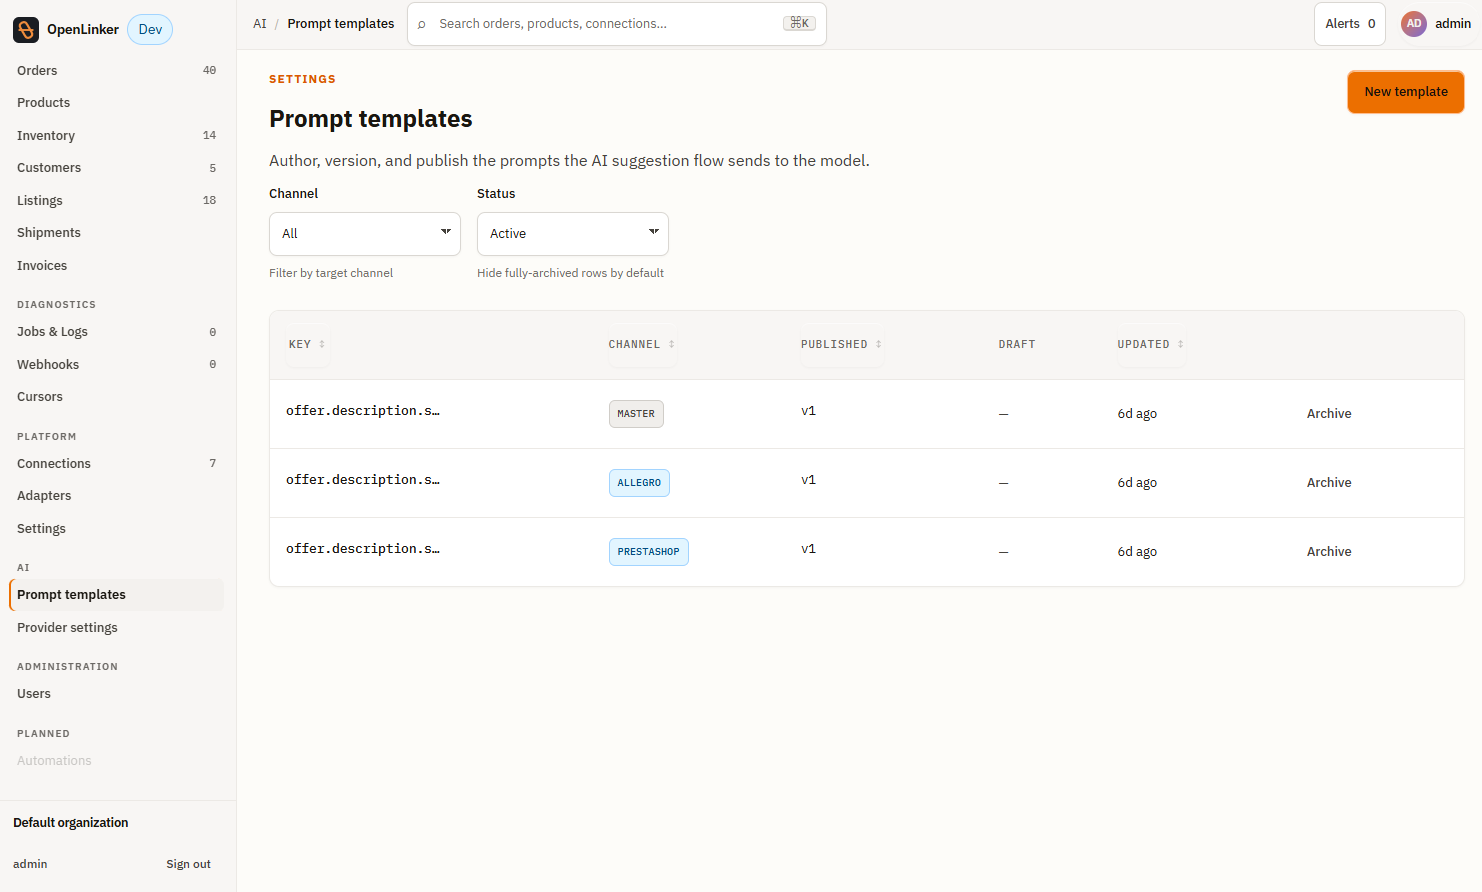The image size is (1482, 892).
Task: Open Shipments in the sidebar
Action: click(x=116, y=233)
